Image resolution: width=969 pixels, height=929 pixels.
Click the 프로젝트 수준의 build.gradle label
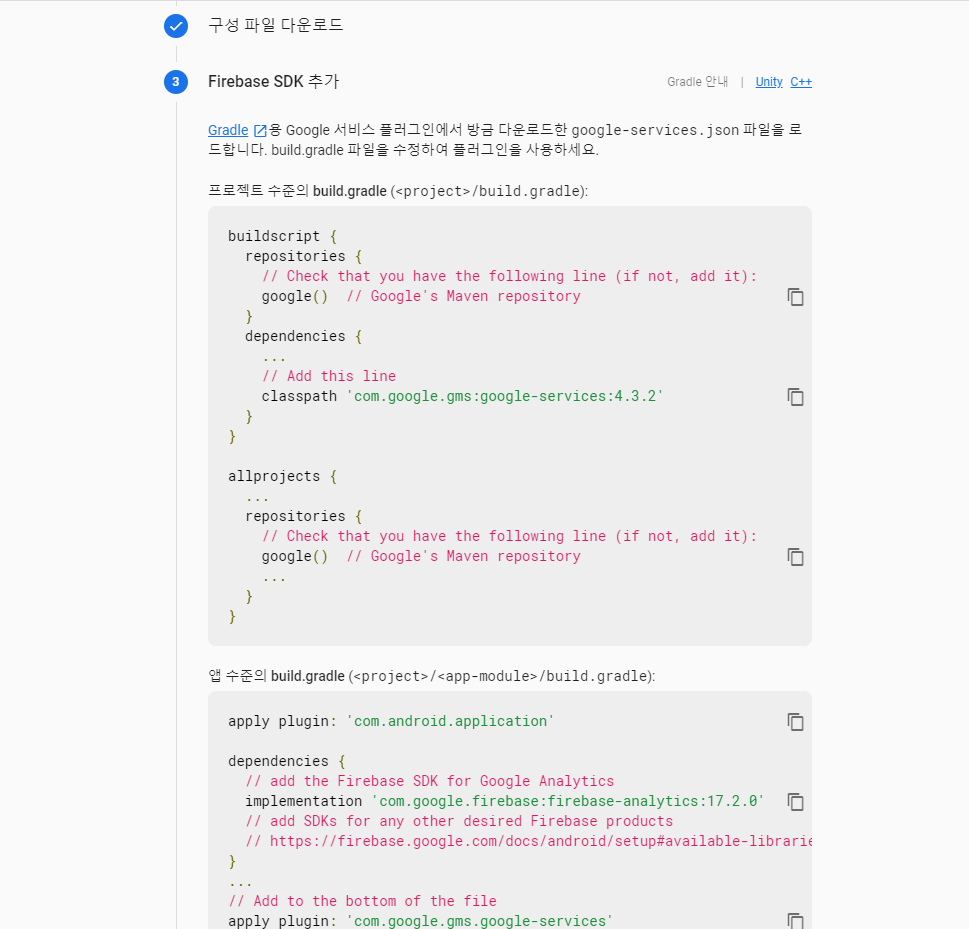click(398, 191)
